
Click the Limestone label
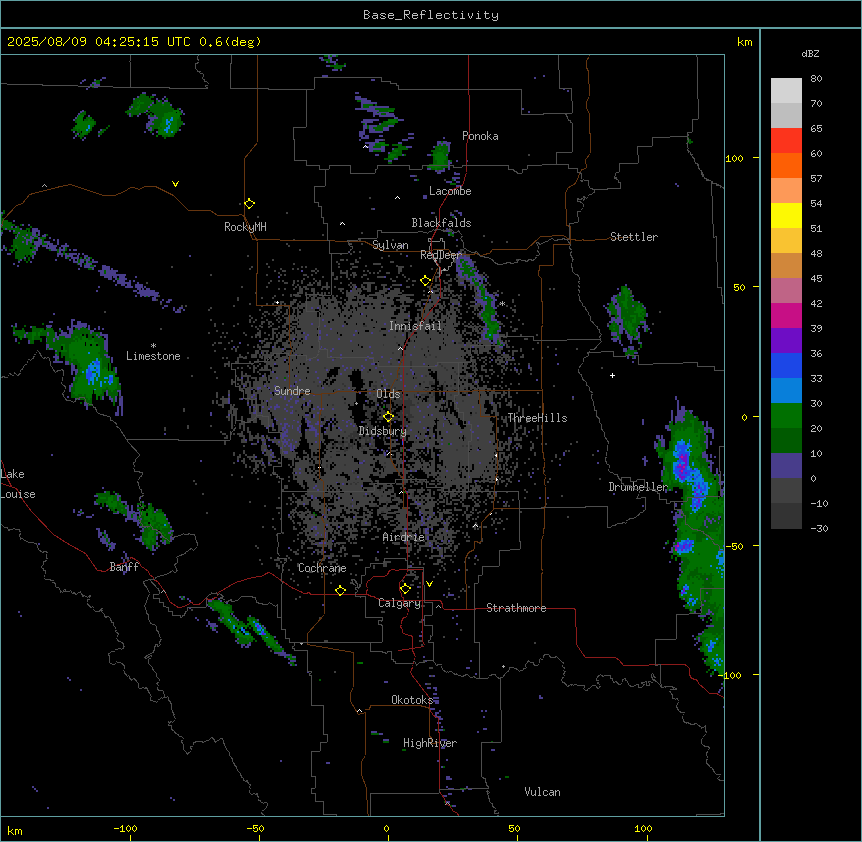[153, 356]
